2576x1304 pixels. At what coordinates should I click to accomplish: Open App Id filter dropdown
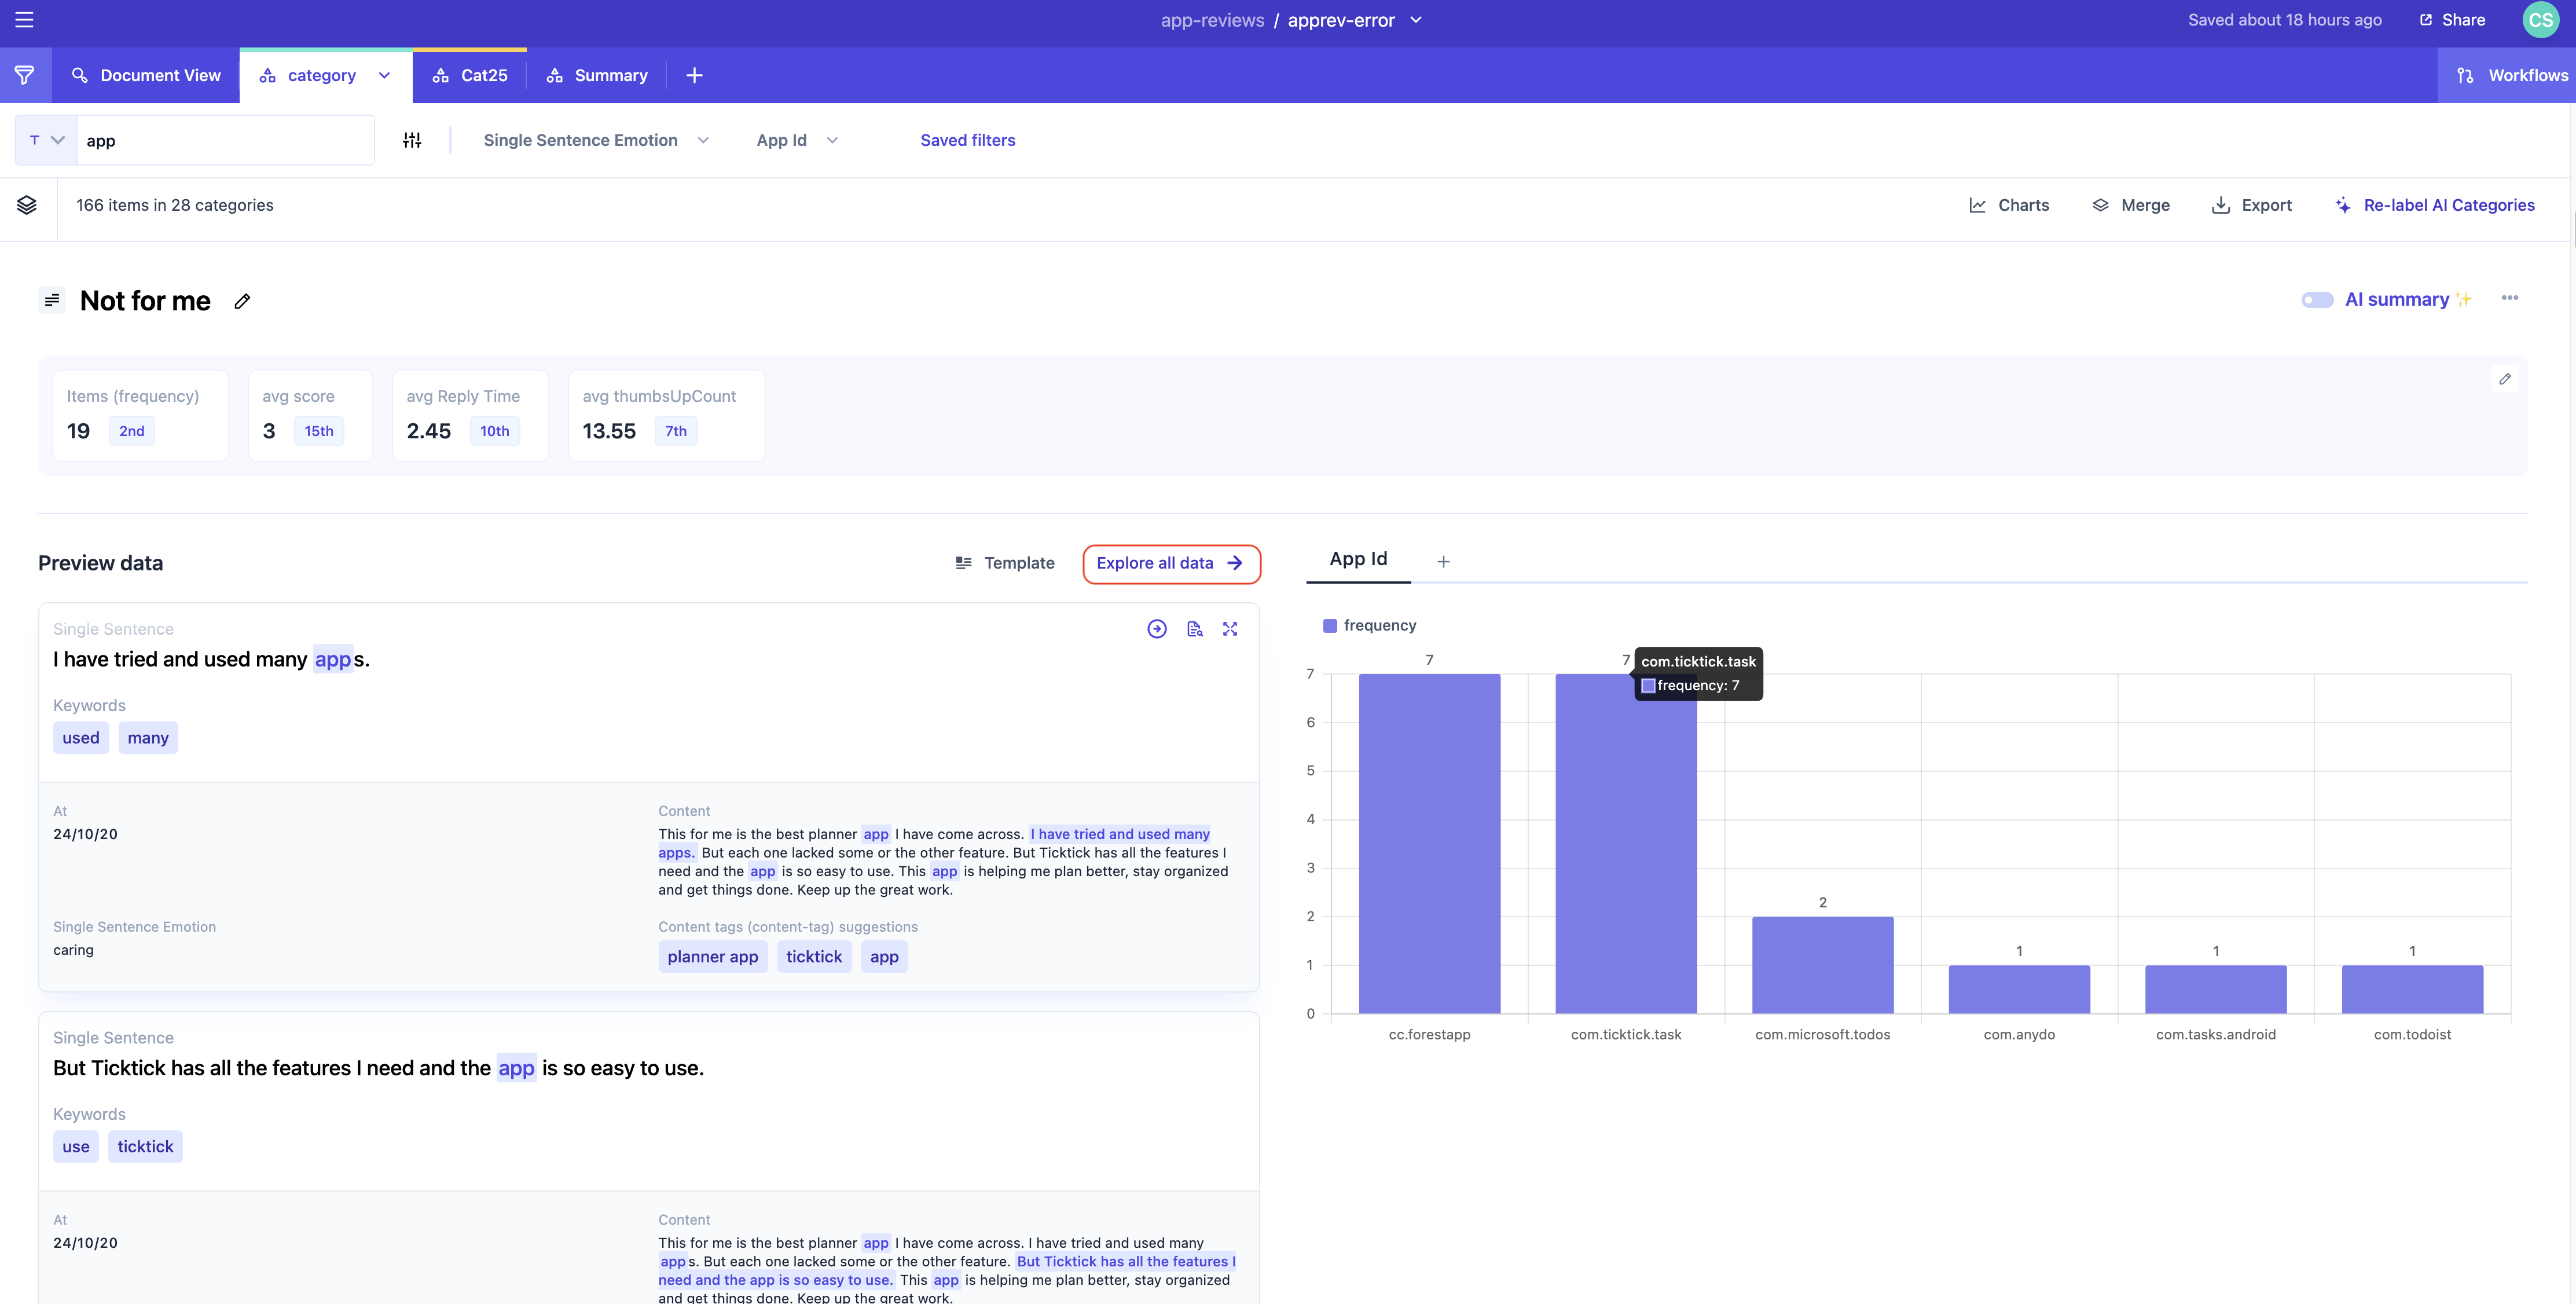(x=797, y=140)
